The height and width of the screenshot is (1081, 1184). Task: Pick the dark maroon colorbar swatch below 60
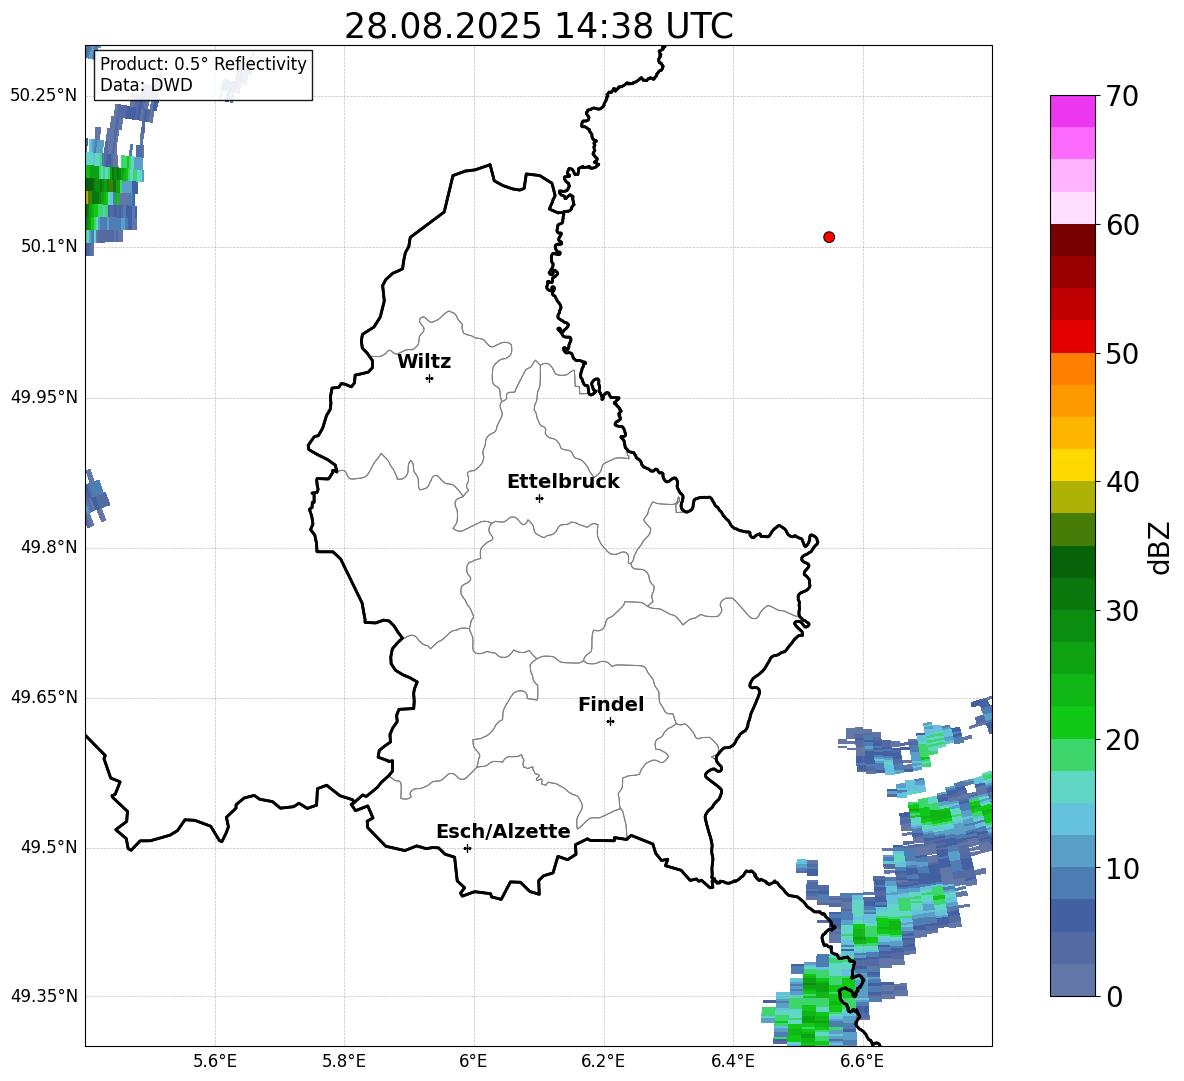[x=1072, y=240]
